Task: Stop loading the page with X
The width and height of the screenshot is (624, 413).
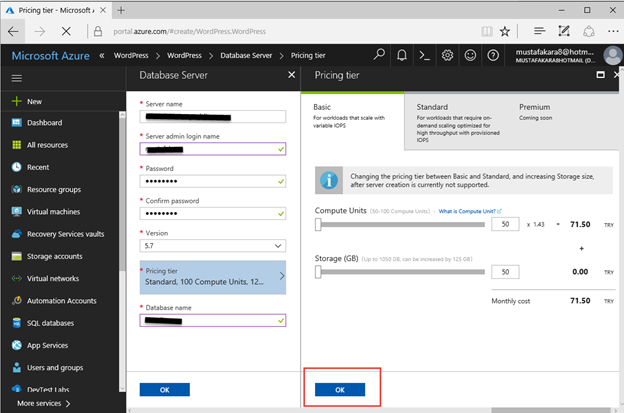Action: [x=66, y=31]
